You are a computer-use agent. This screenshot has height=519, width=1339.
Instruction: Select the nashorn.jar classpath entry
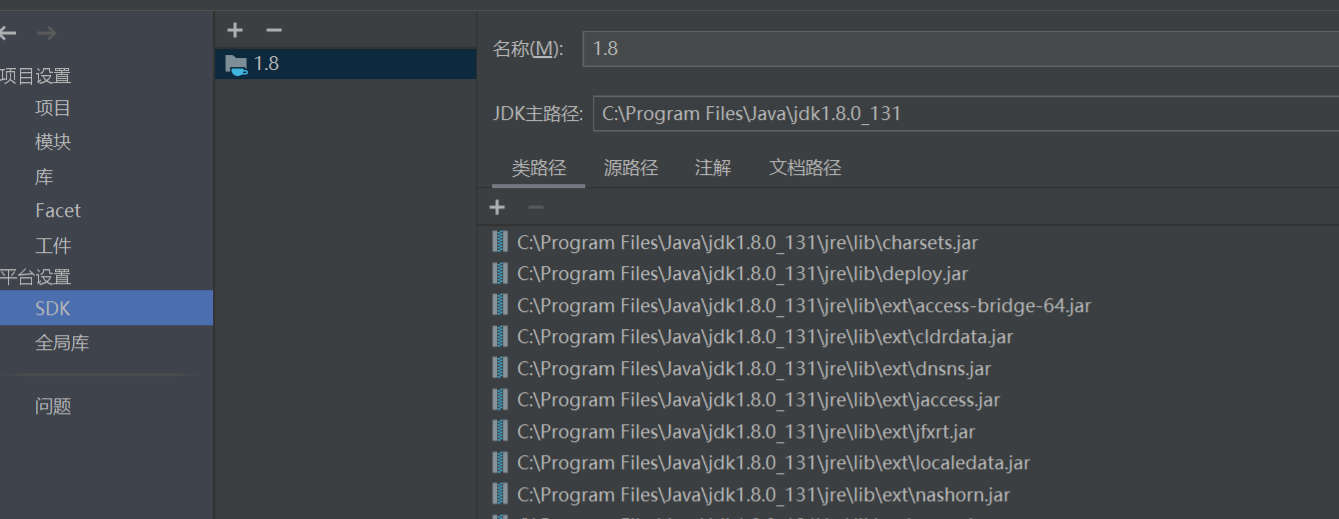click(x=763, y=495)
